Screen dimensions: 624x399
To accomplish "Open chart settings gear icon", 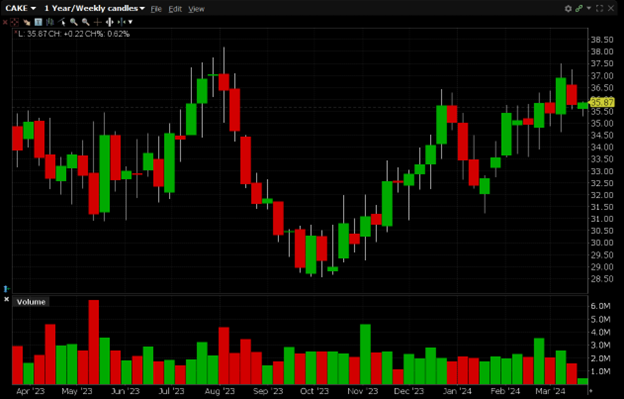I will 568,9.
